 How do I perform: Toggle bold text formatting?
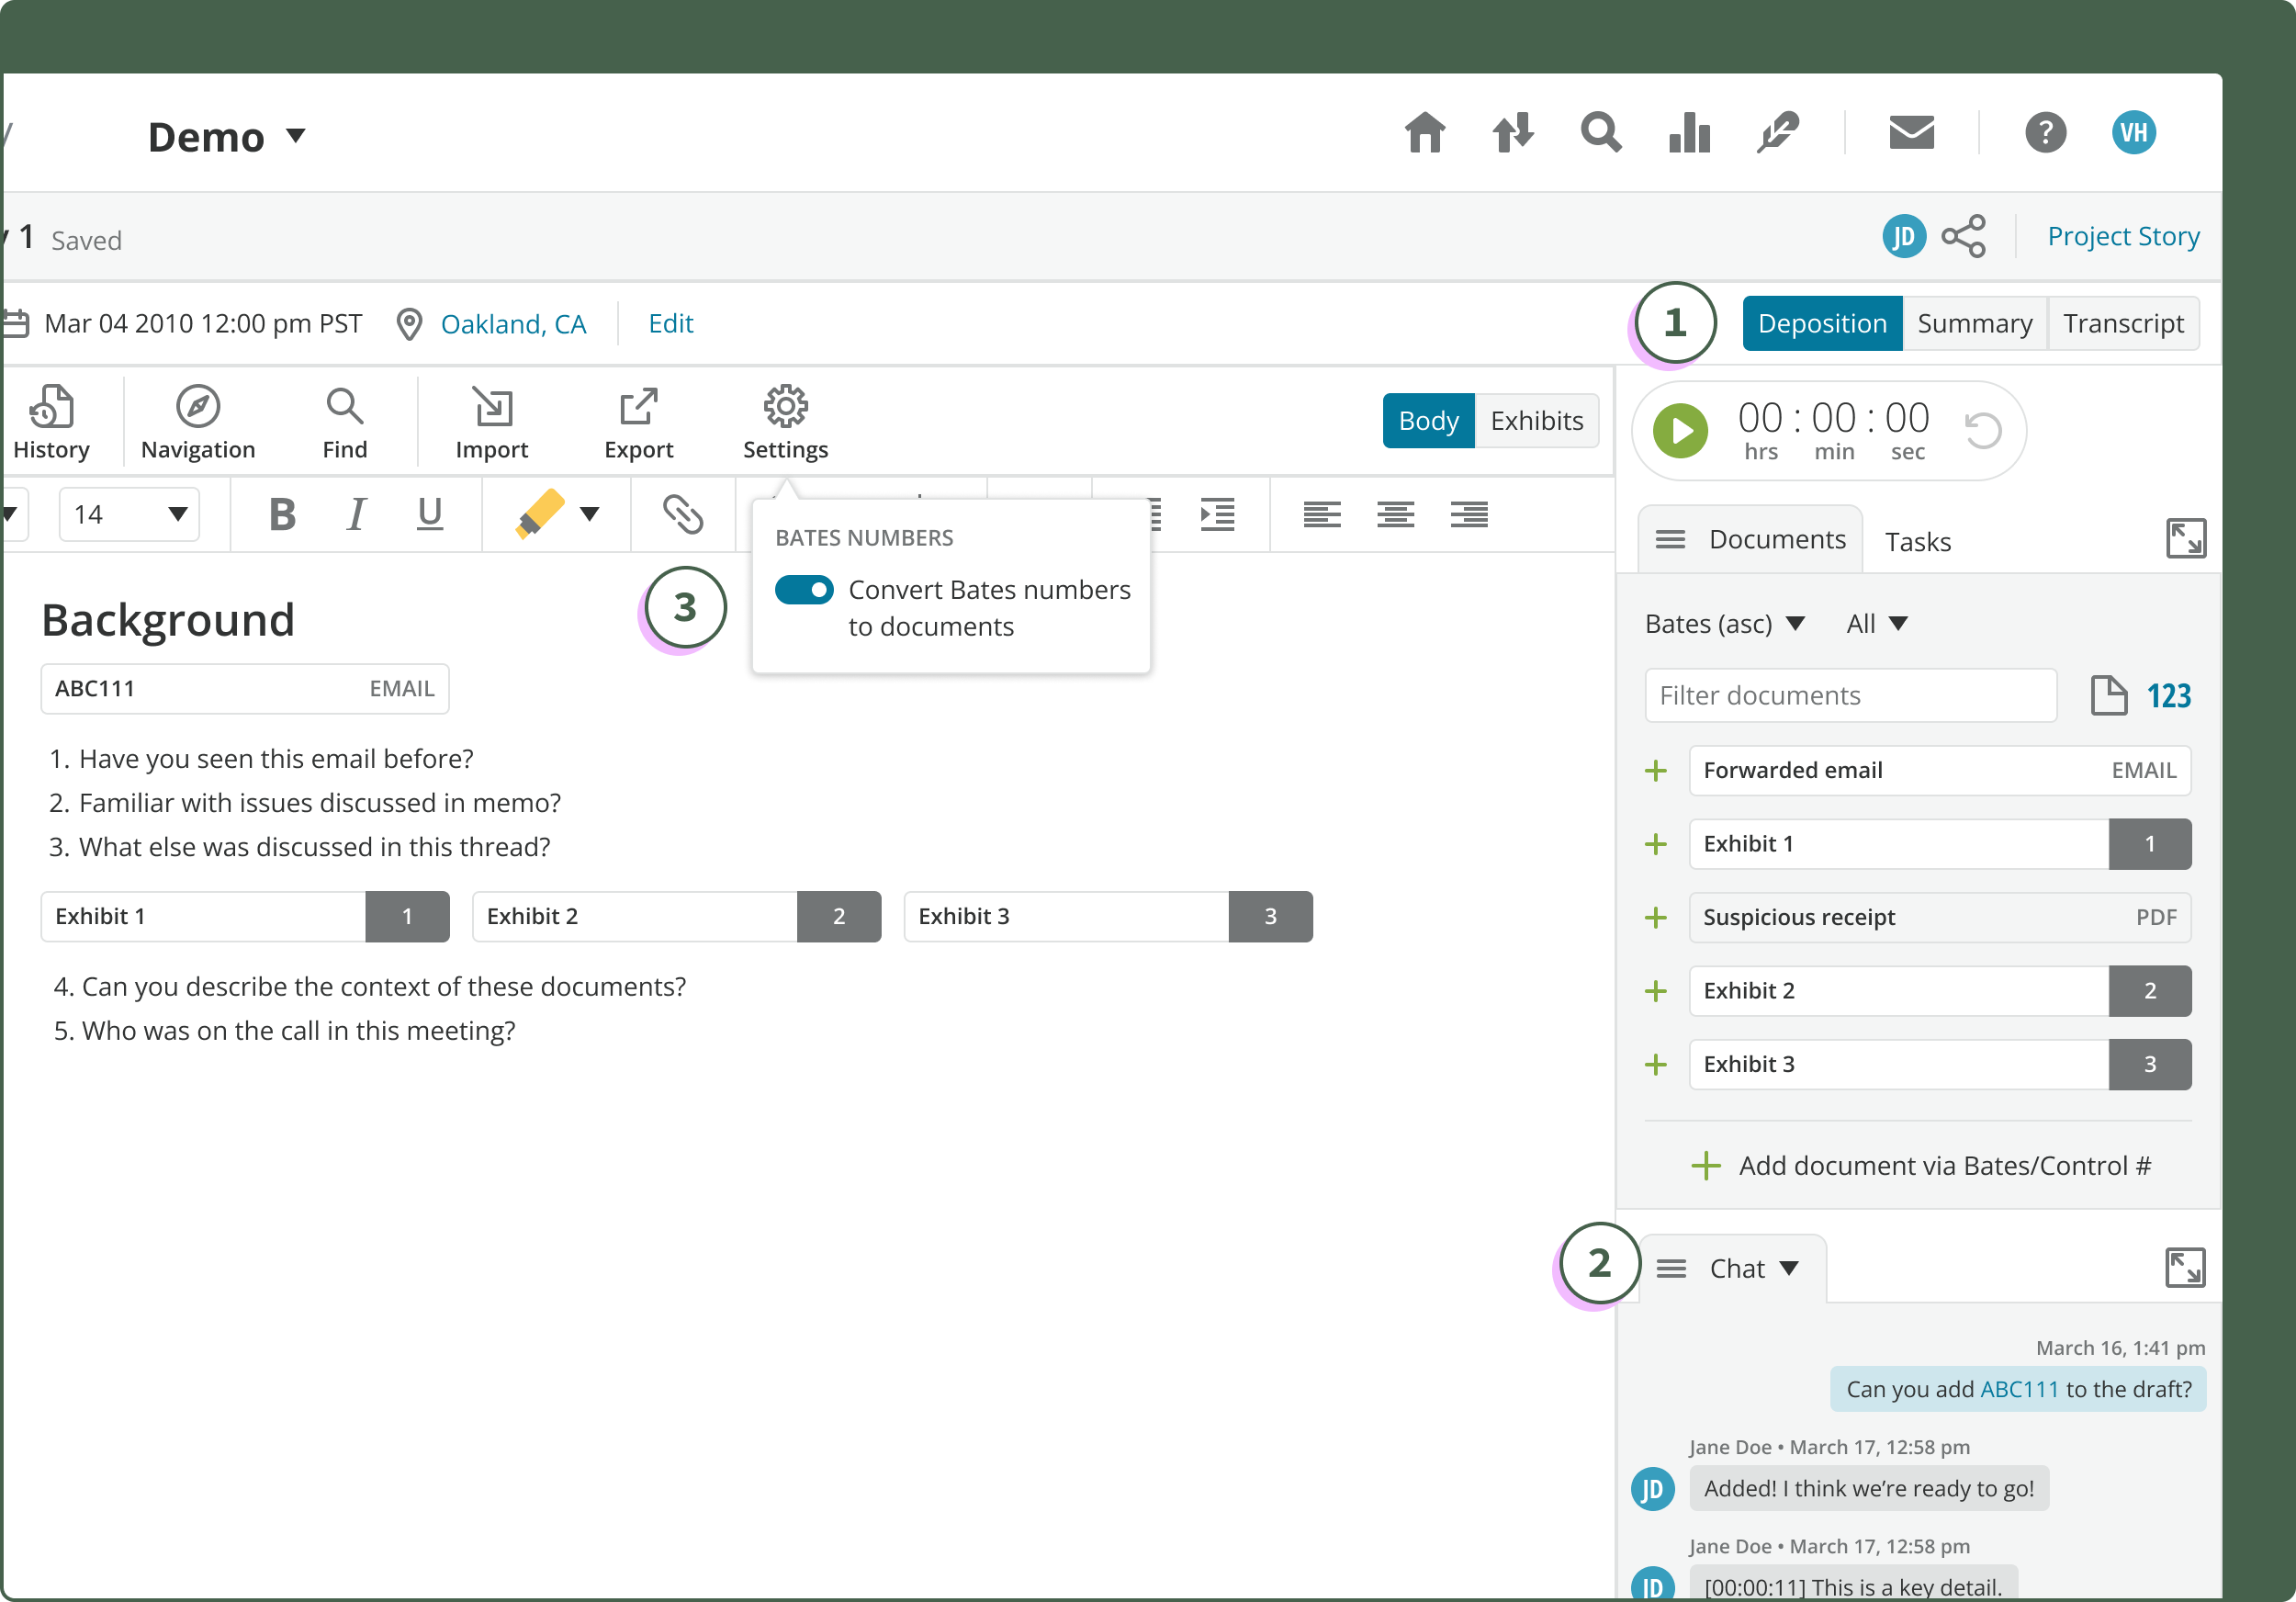tap(282, 514)
